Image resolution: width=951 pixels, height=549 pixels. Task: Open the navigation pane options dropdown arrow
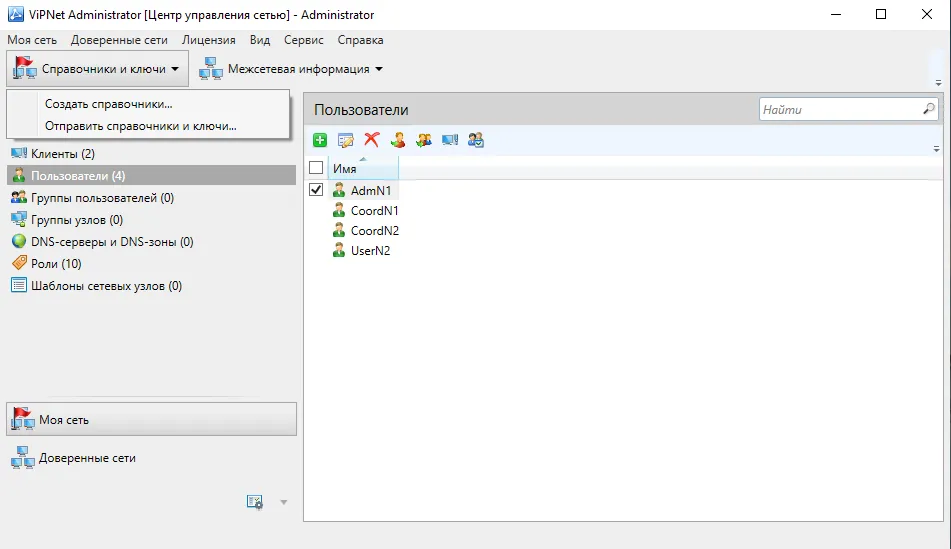click(x=283, y=502)
